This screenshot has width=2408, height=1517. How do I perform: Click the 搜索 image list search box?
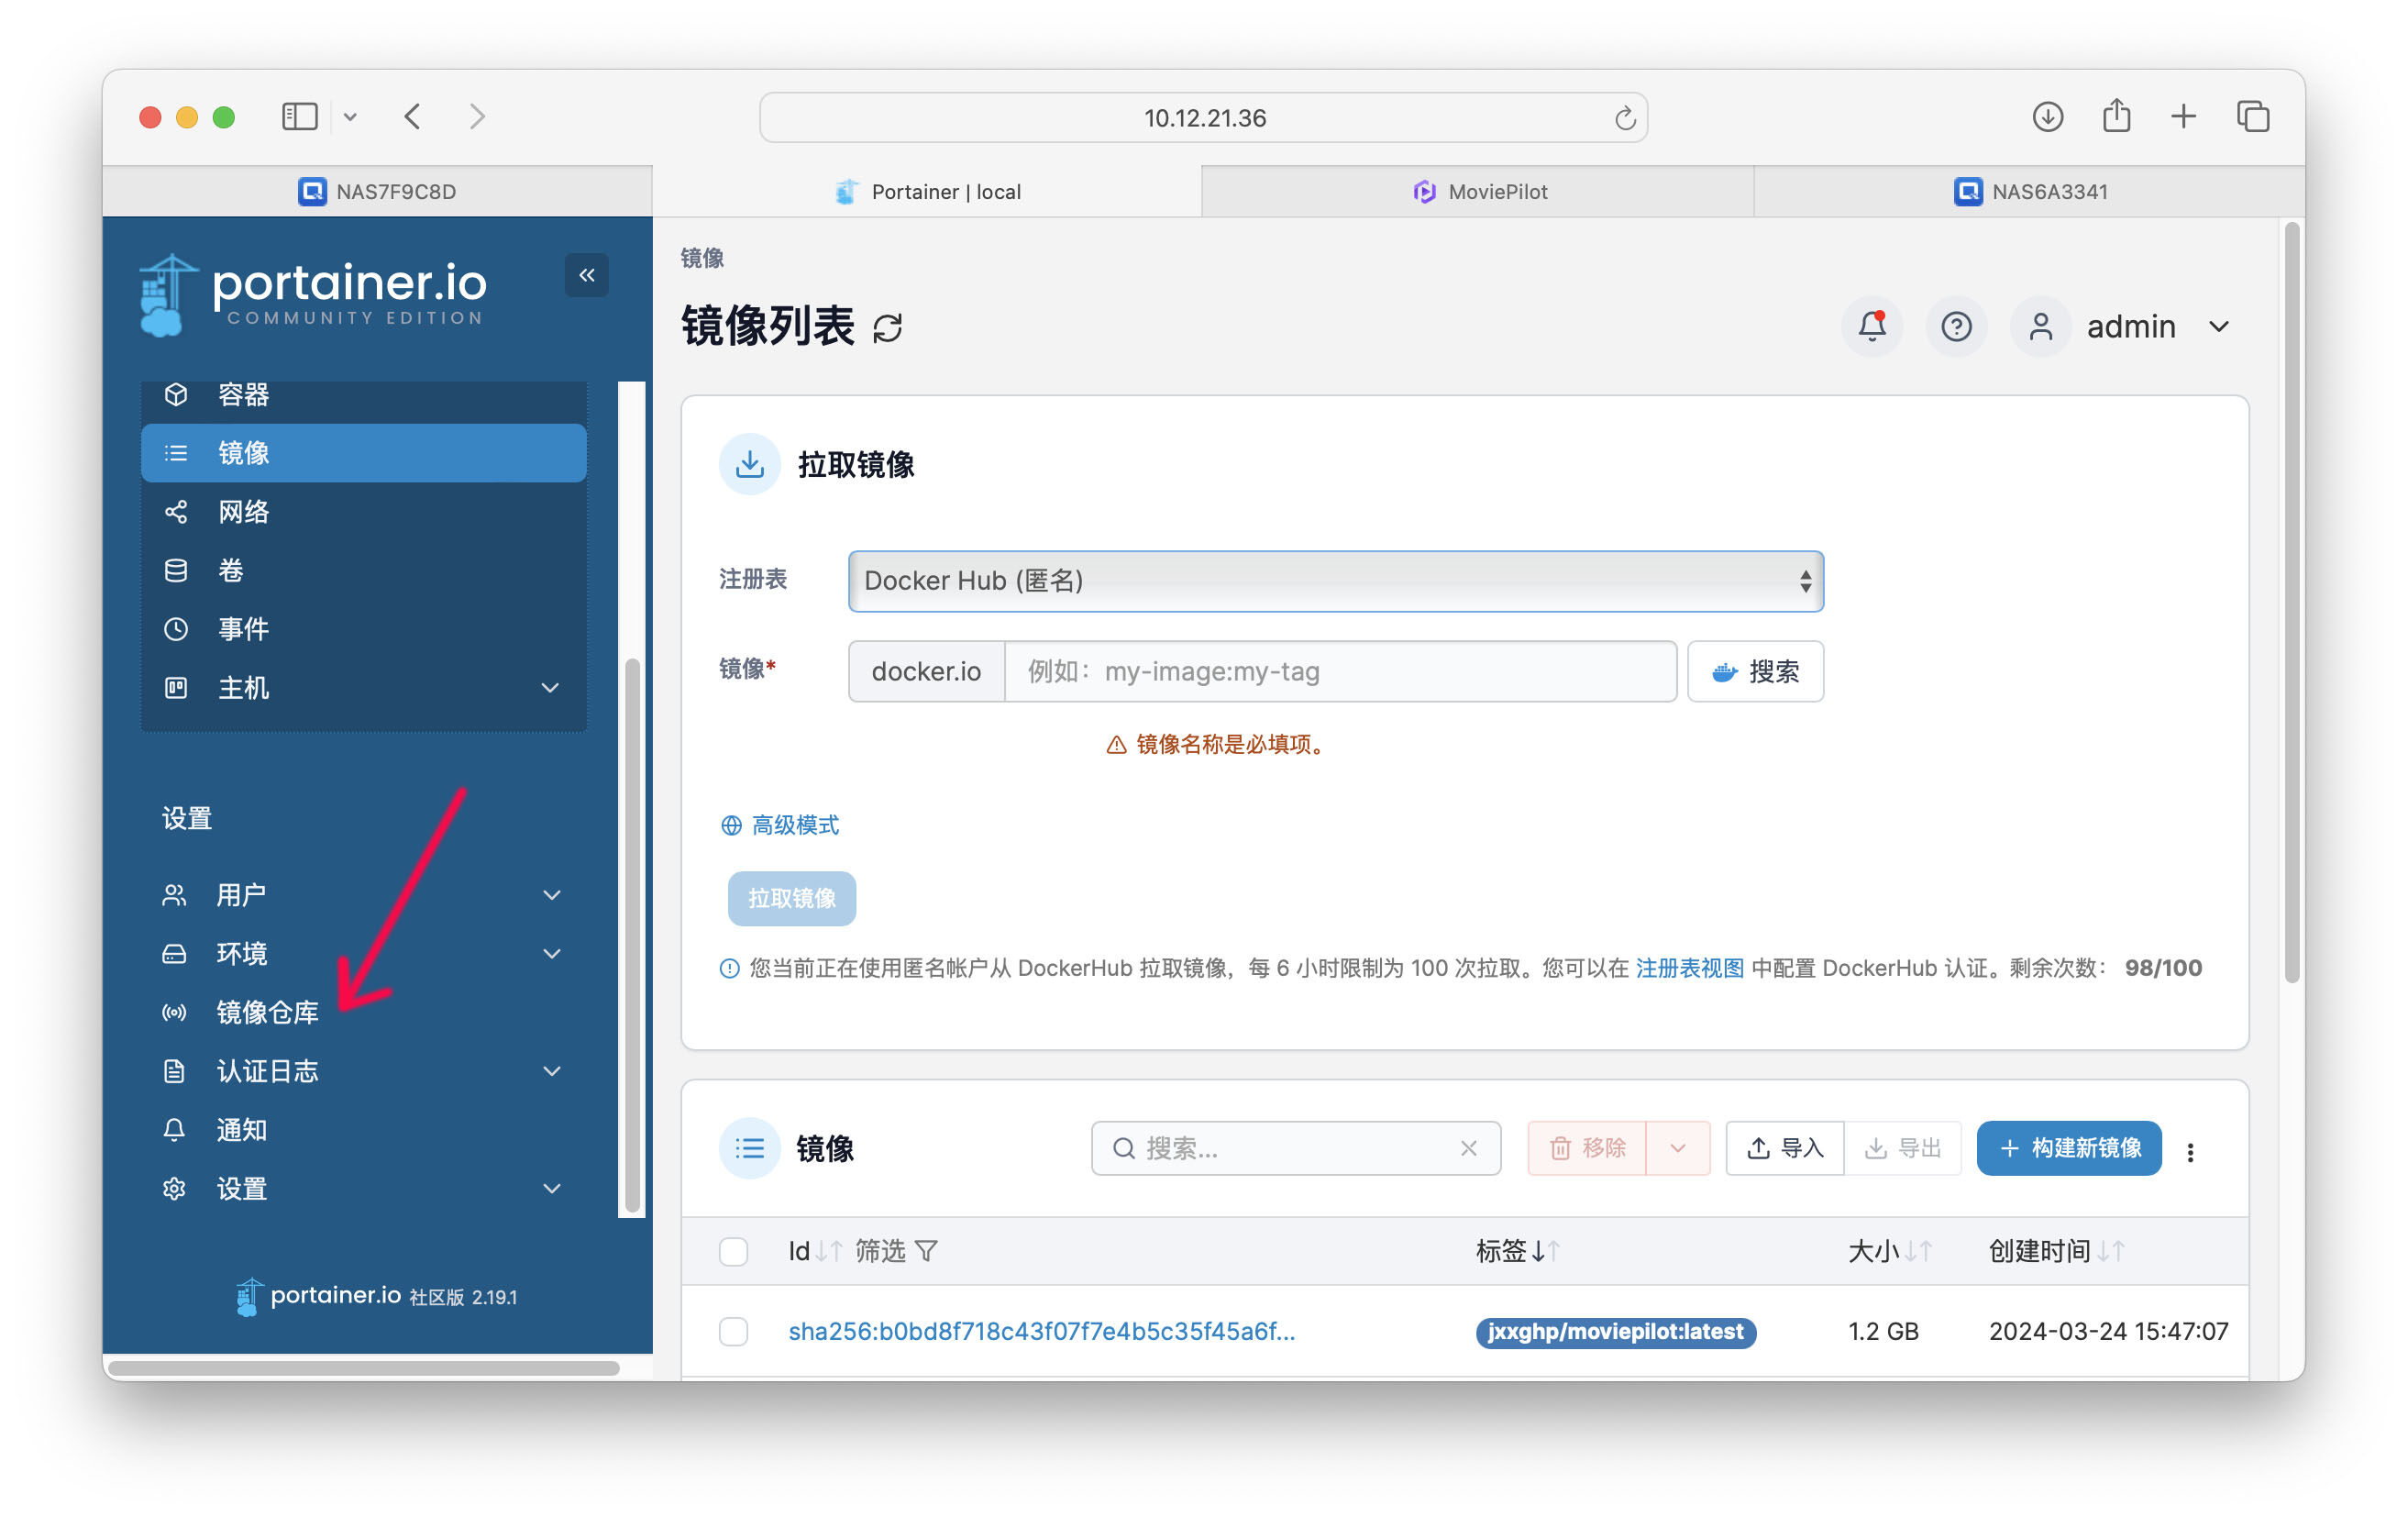pos(1295,1148)
